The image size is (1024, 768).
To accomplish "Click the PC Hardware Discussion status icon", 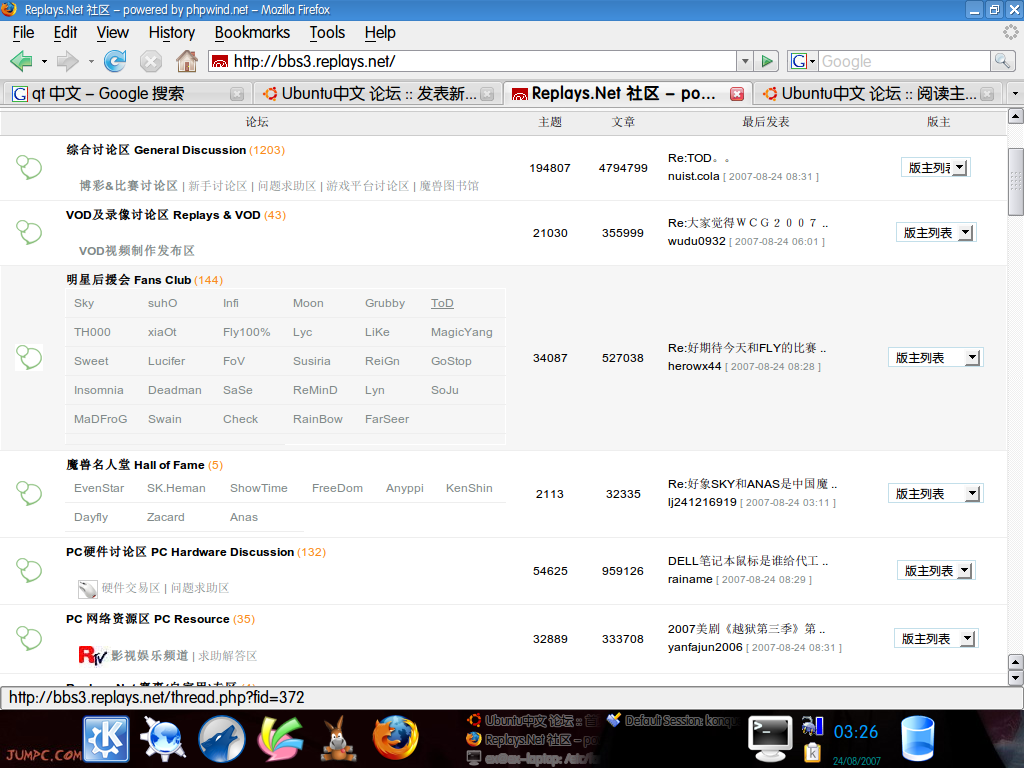I will click(x=29, y=570).
